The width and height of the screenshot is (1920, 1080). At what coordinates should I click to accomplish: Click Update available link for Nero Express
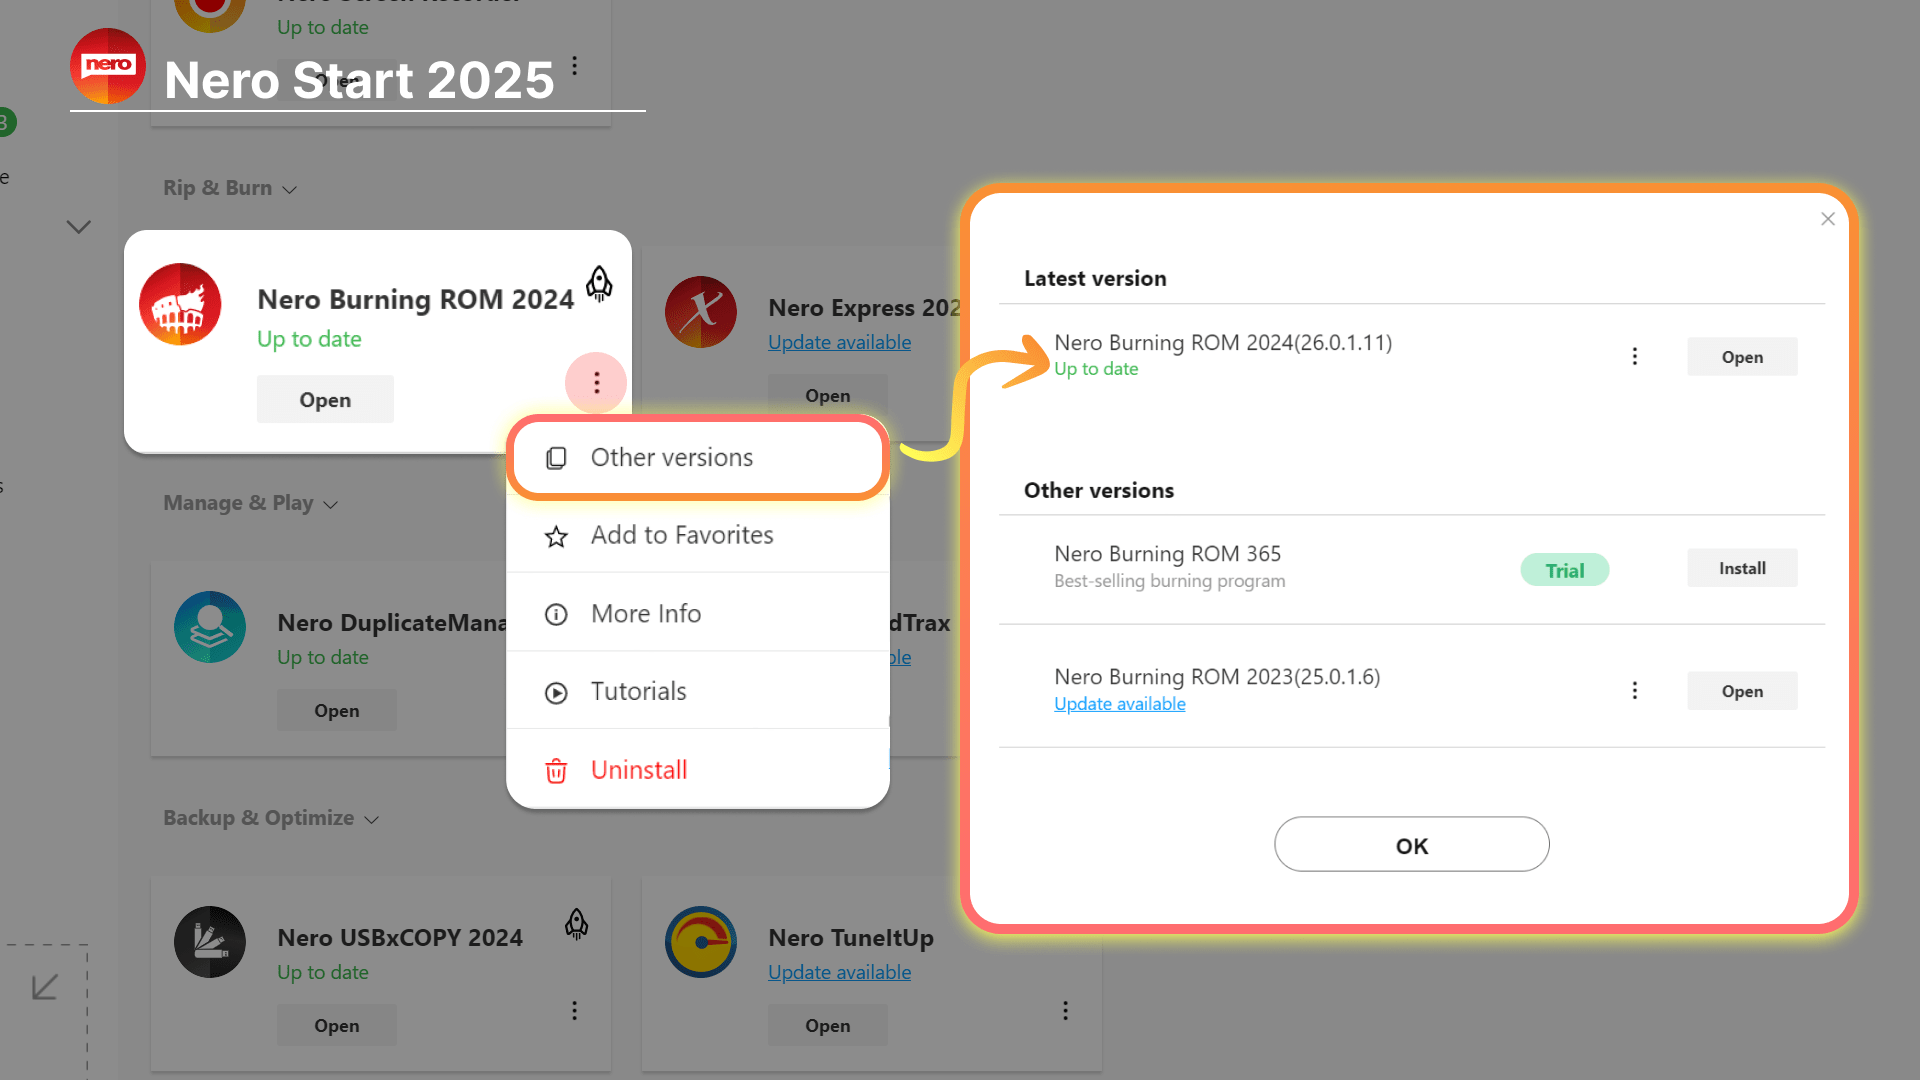click(x=839, y=340)
